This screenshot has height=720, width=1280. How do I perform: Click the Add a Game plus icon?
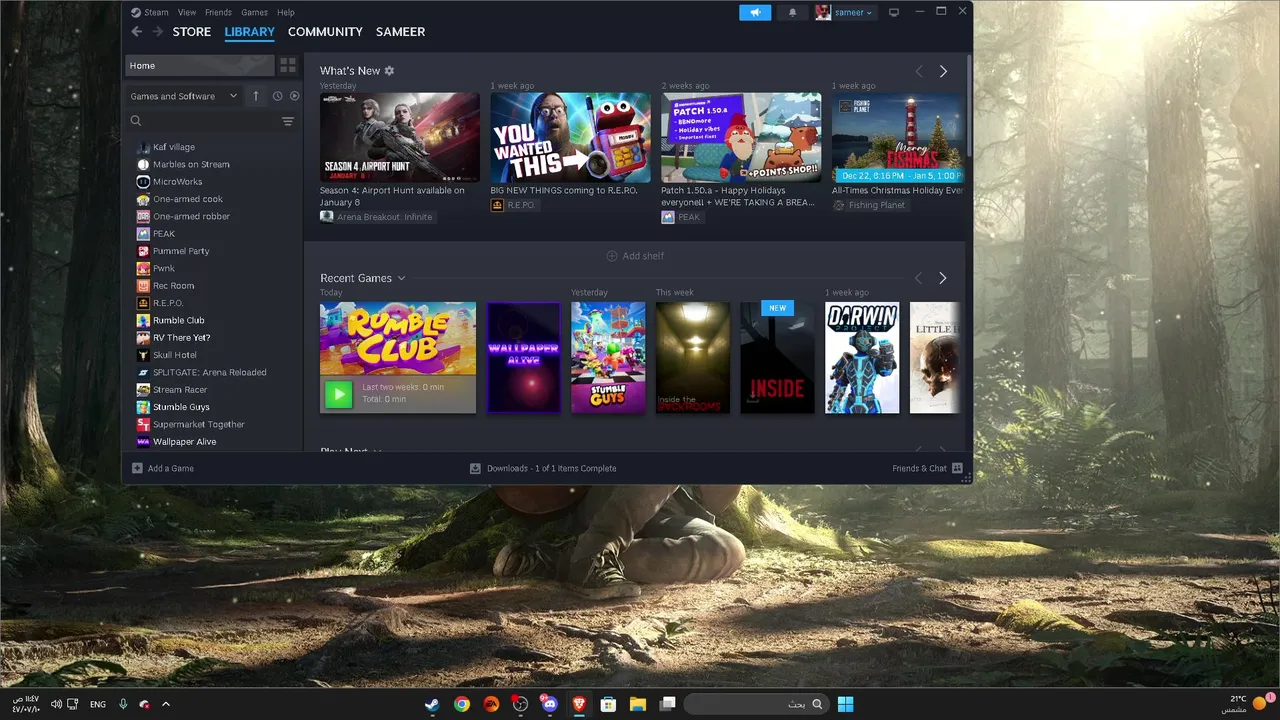click(137, 468)
